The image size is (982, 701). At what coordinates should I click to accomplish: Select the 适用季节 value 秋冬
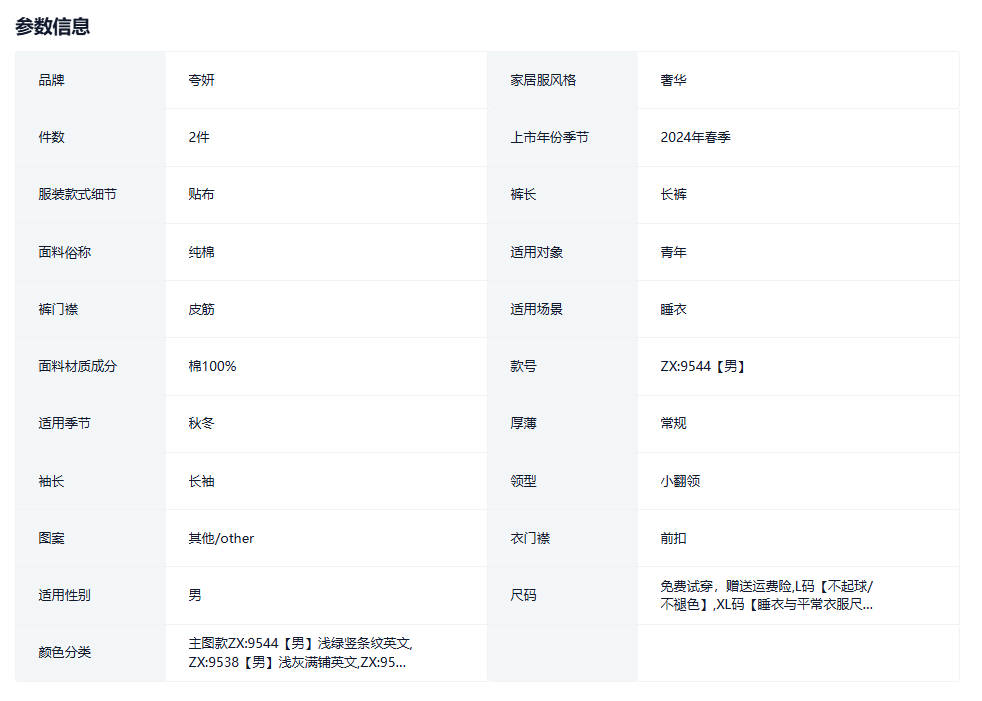pyautogui.click(x=201, y=423)
